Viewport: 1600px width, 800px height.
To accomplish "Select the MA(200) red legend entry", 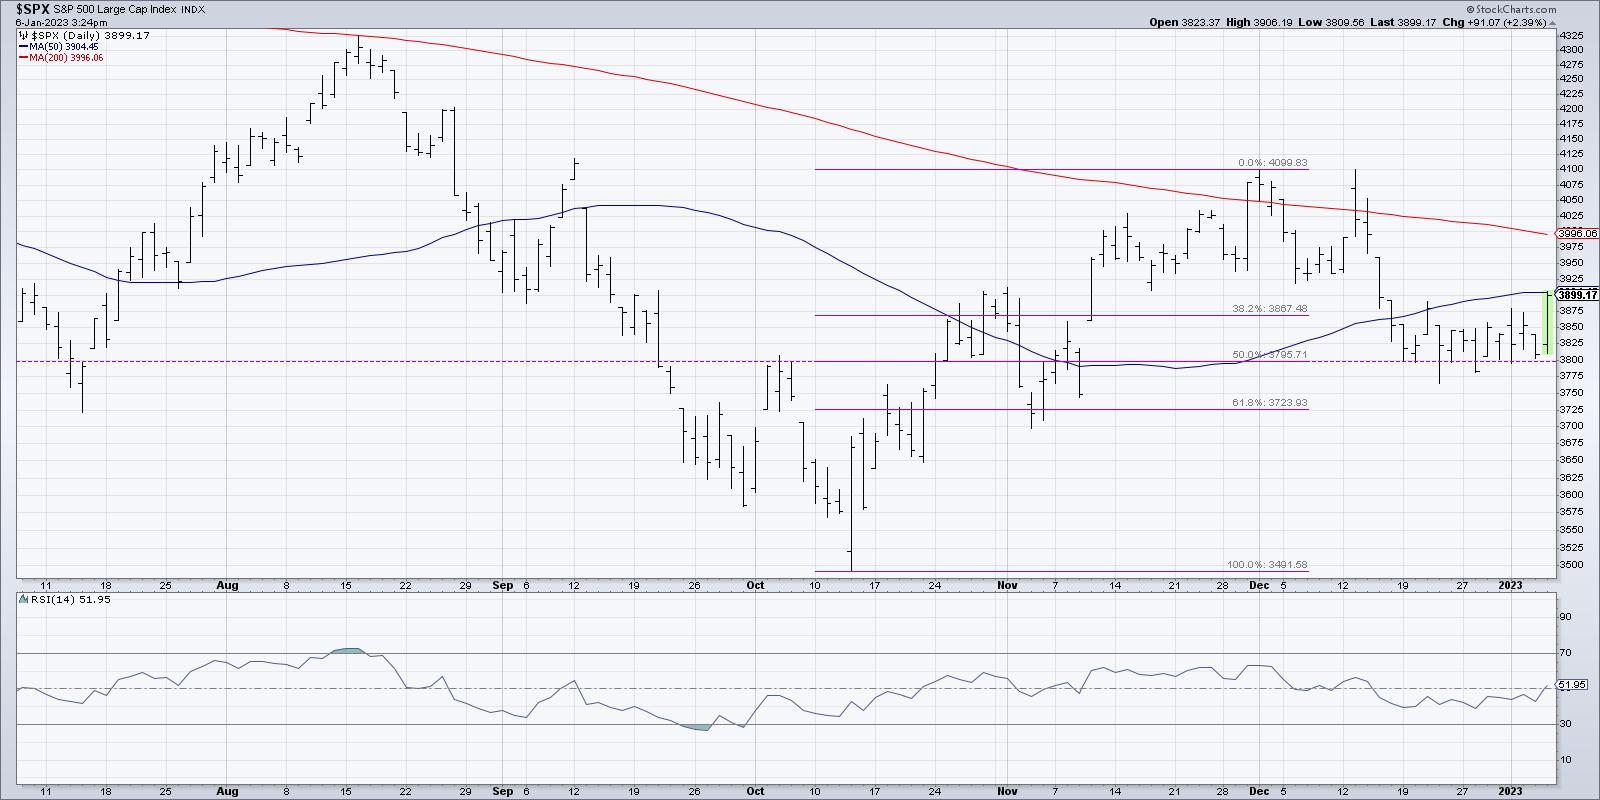I will (x=61, y=58).
